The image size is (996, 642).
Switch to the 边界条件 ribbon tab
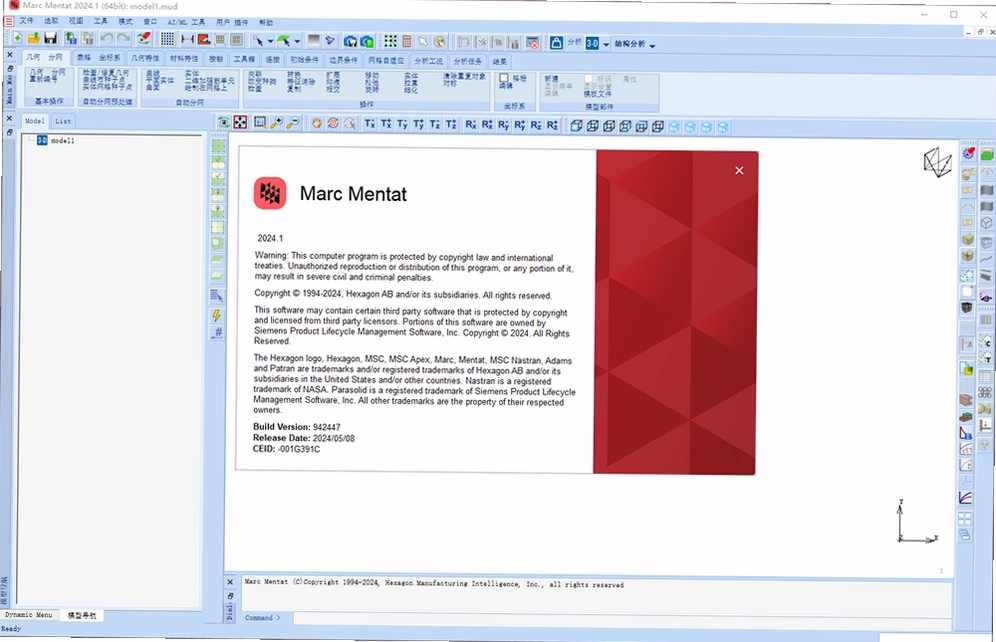(343, 60)
